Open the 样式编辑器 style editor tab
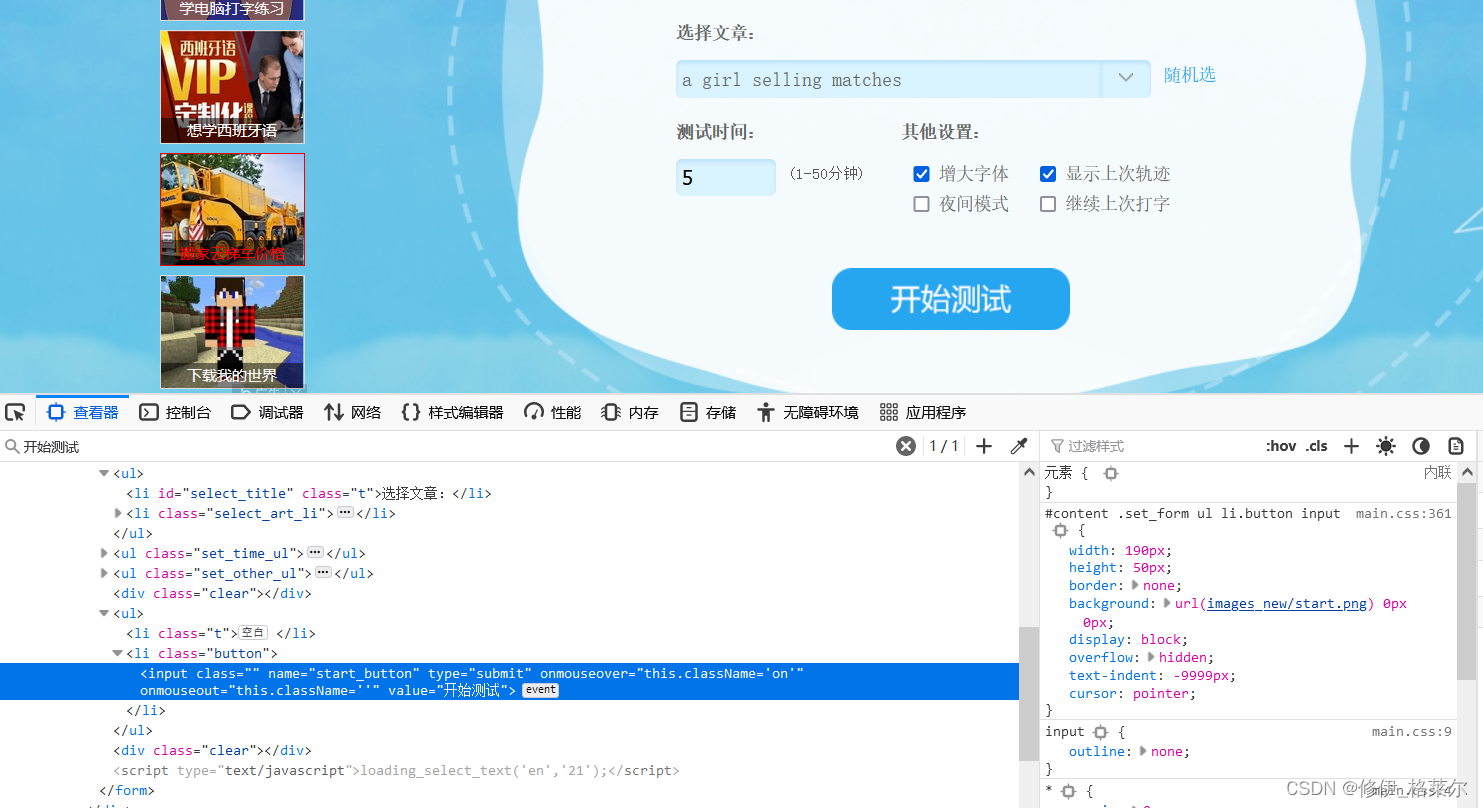1483x808 pixels. click(x=452, y=412)
